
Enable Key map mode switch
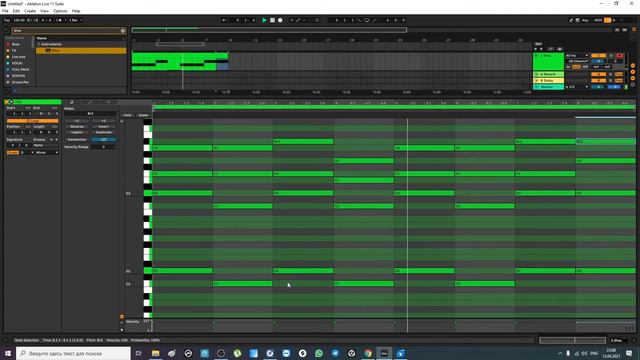[585, 20]
